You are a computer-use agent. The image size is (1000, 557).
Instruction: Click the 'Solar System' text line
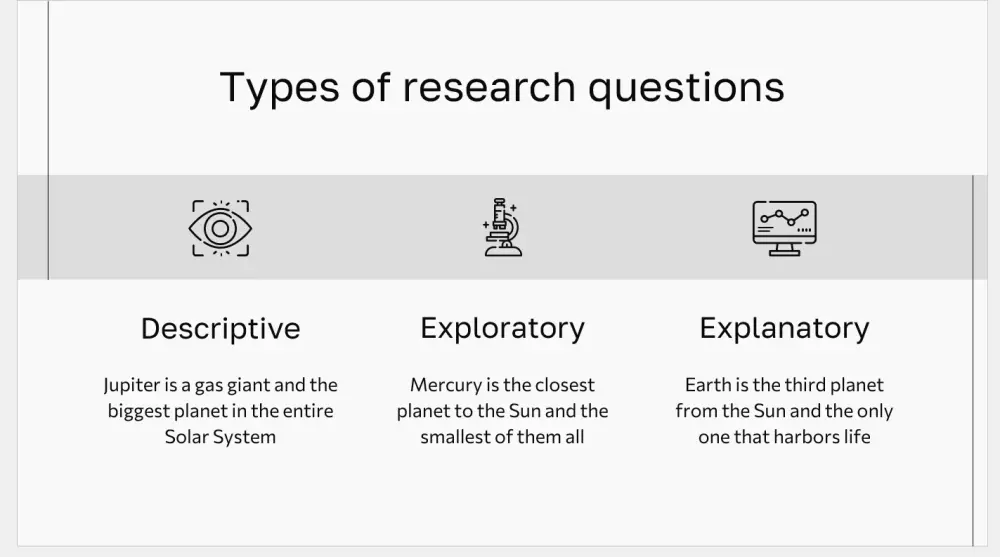220,437
